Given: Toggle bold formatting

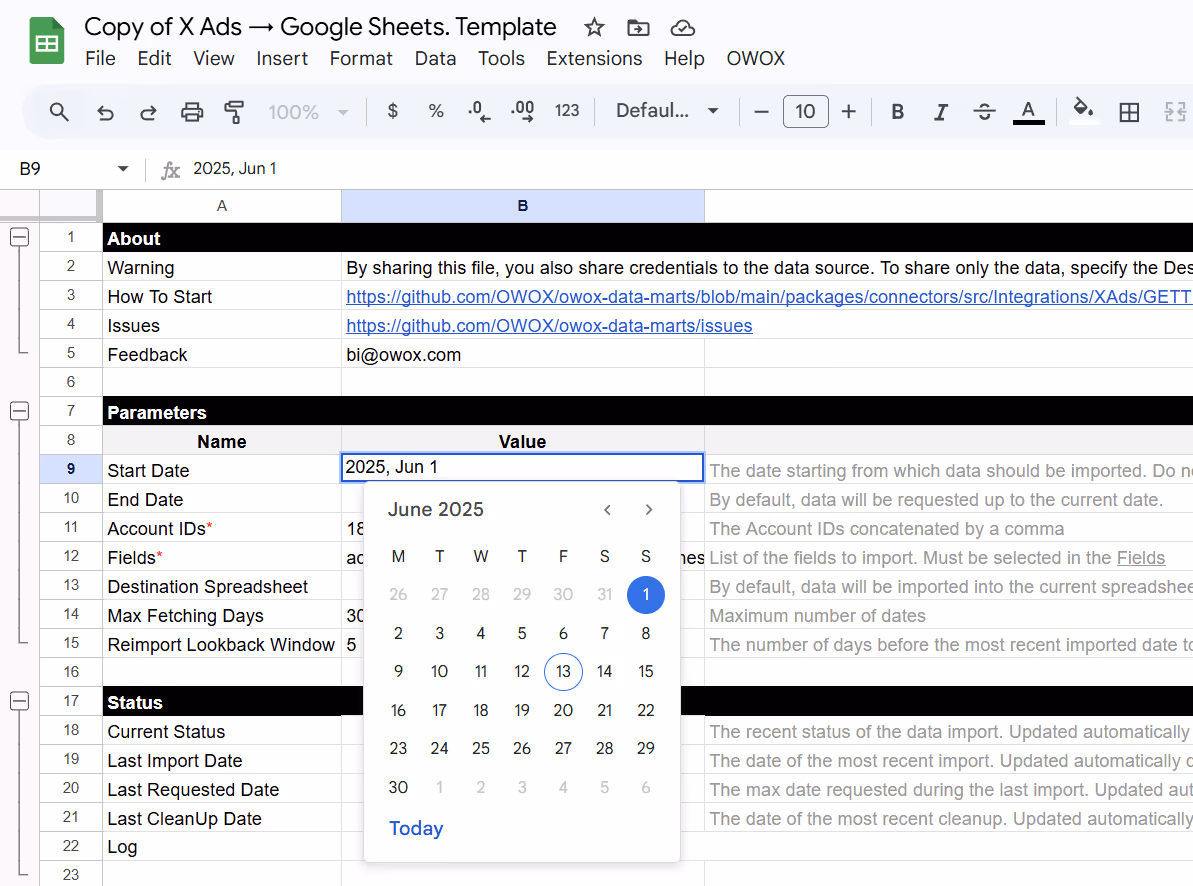Looking at the screenshot, I should coord(896,111).
